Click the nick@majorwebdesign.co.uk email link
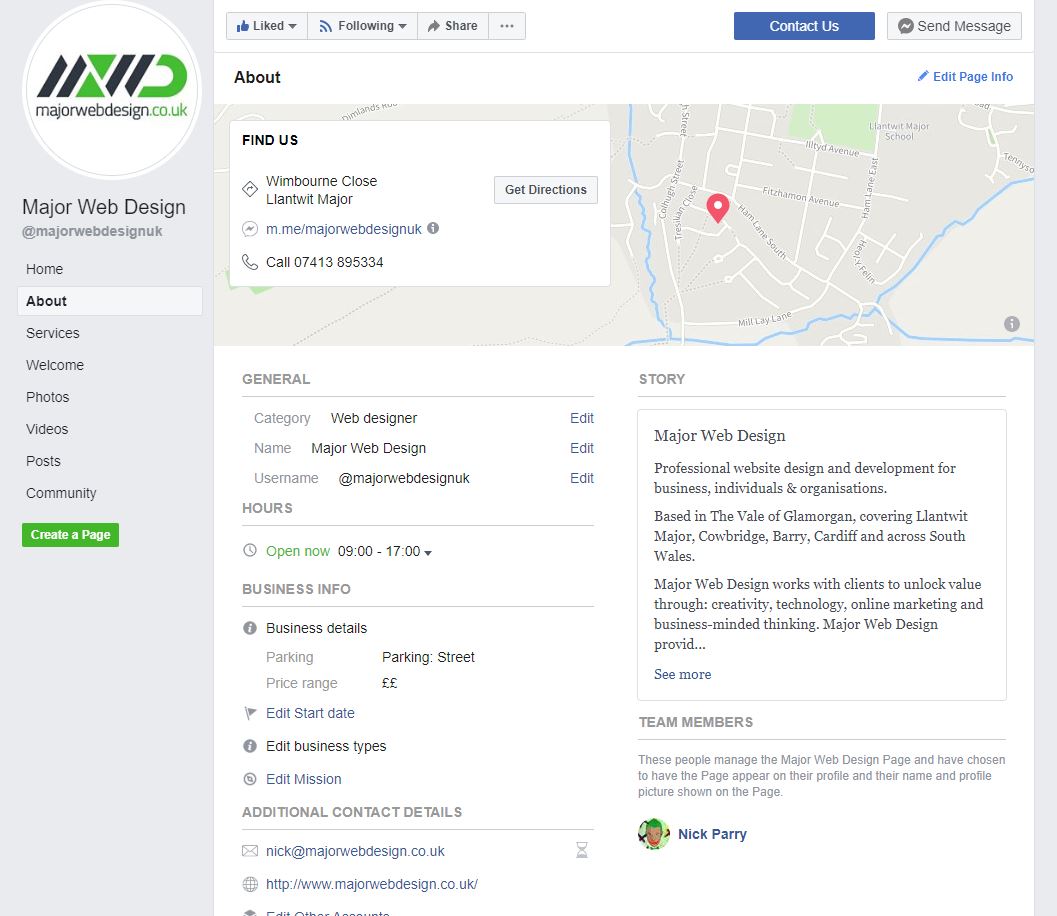1057x916 pixels. click(x=355, y=851)
